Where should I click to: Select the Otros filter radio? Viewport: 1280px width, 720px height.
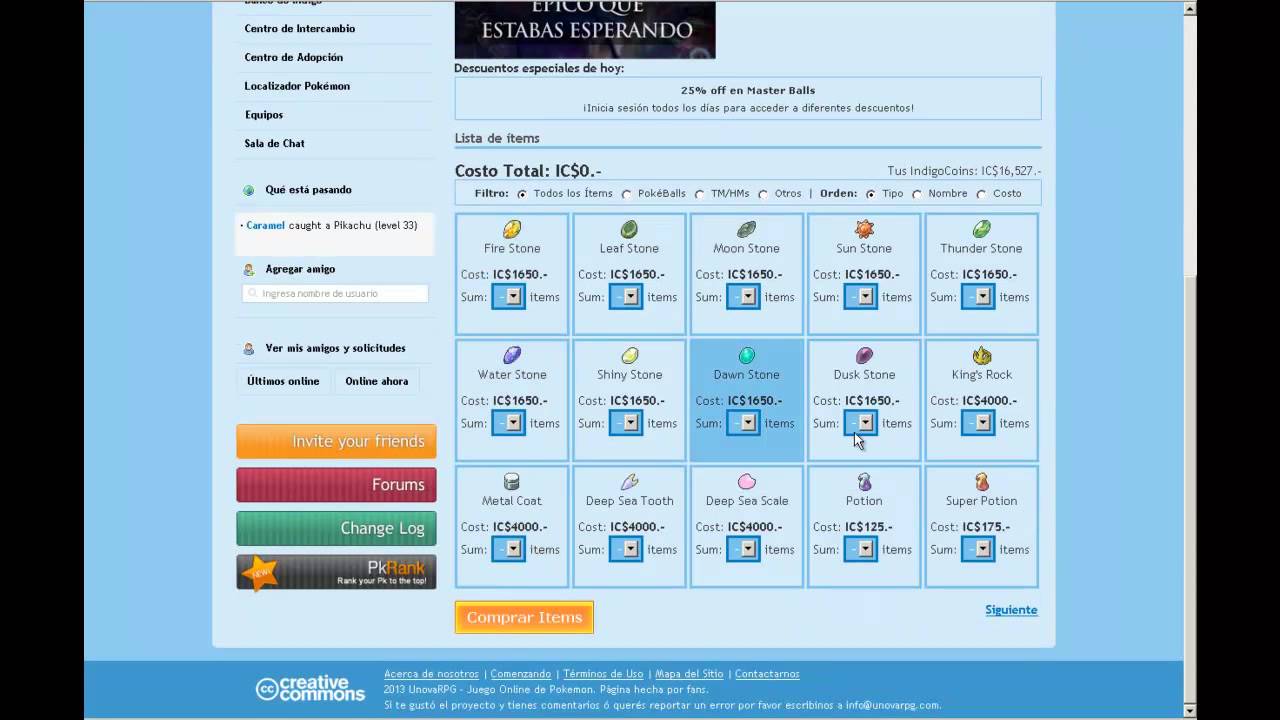(x=763, y=194)
